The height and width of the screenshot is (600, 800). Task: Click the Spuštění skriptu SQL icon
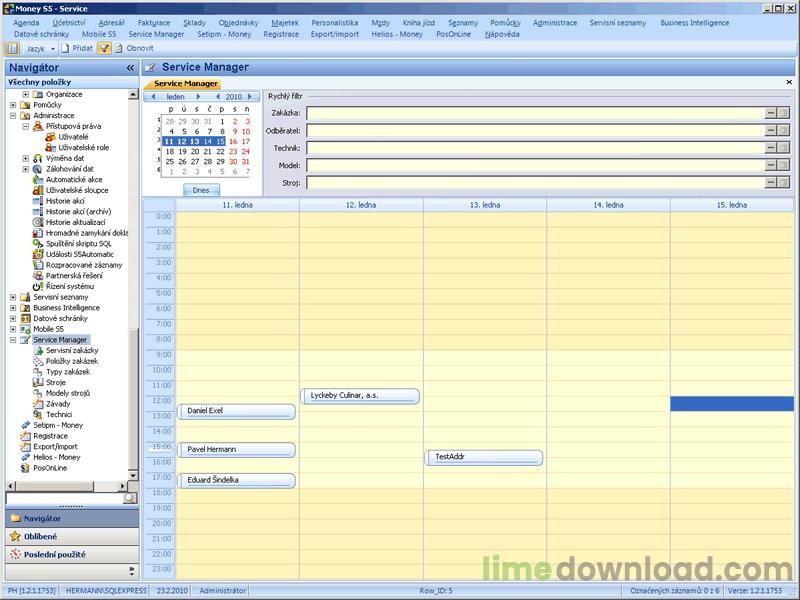click(38, 244)
